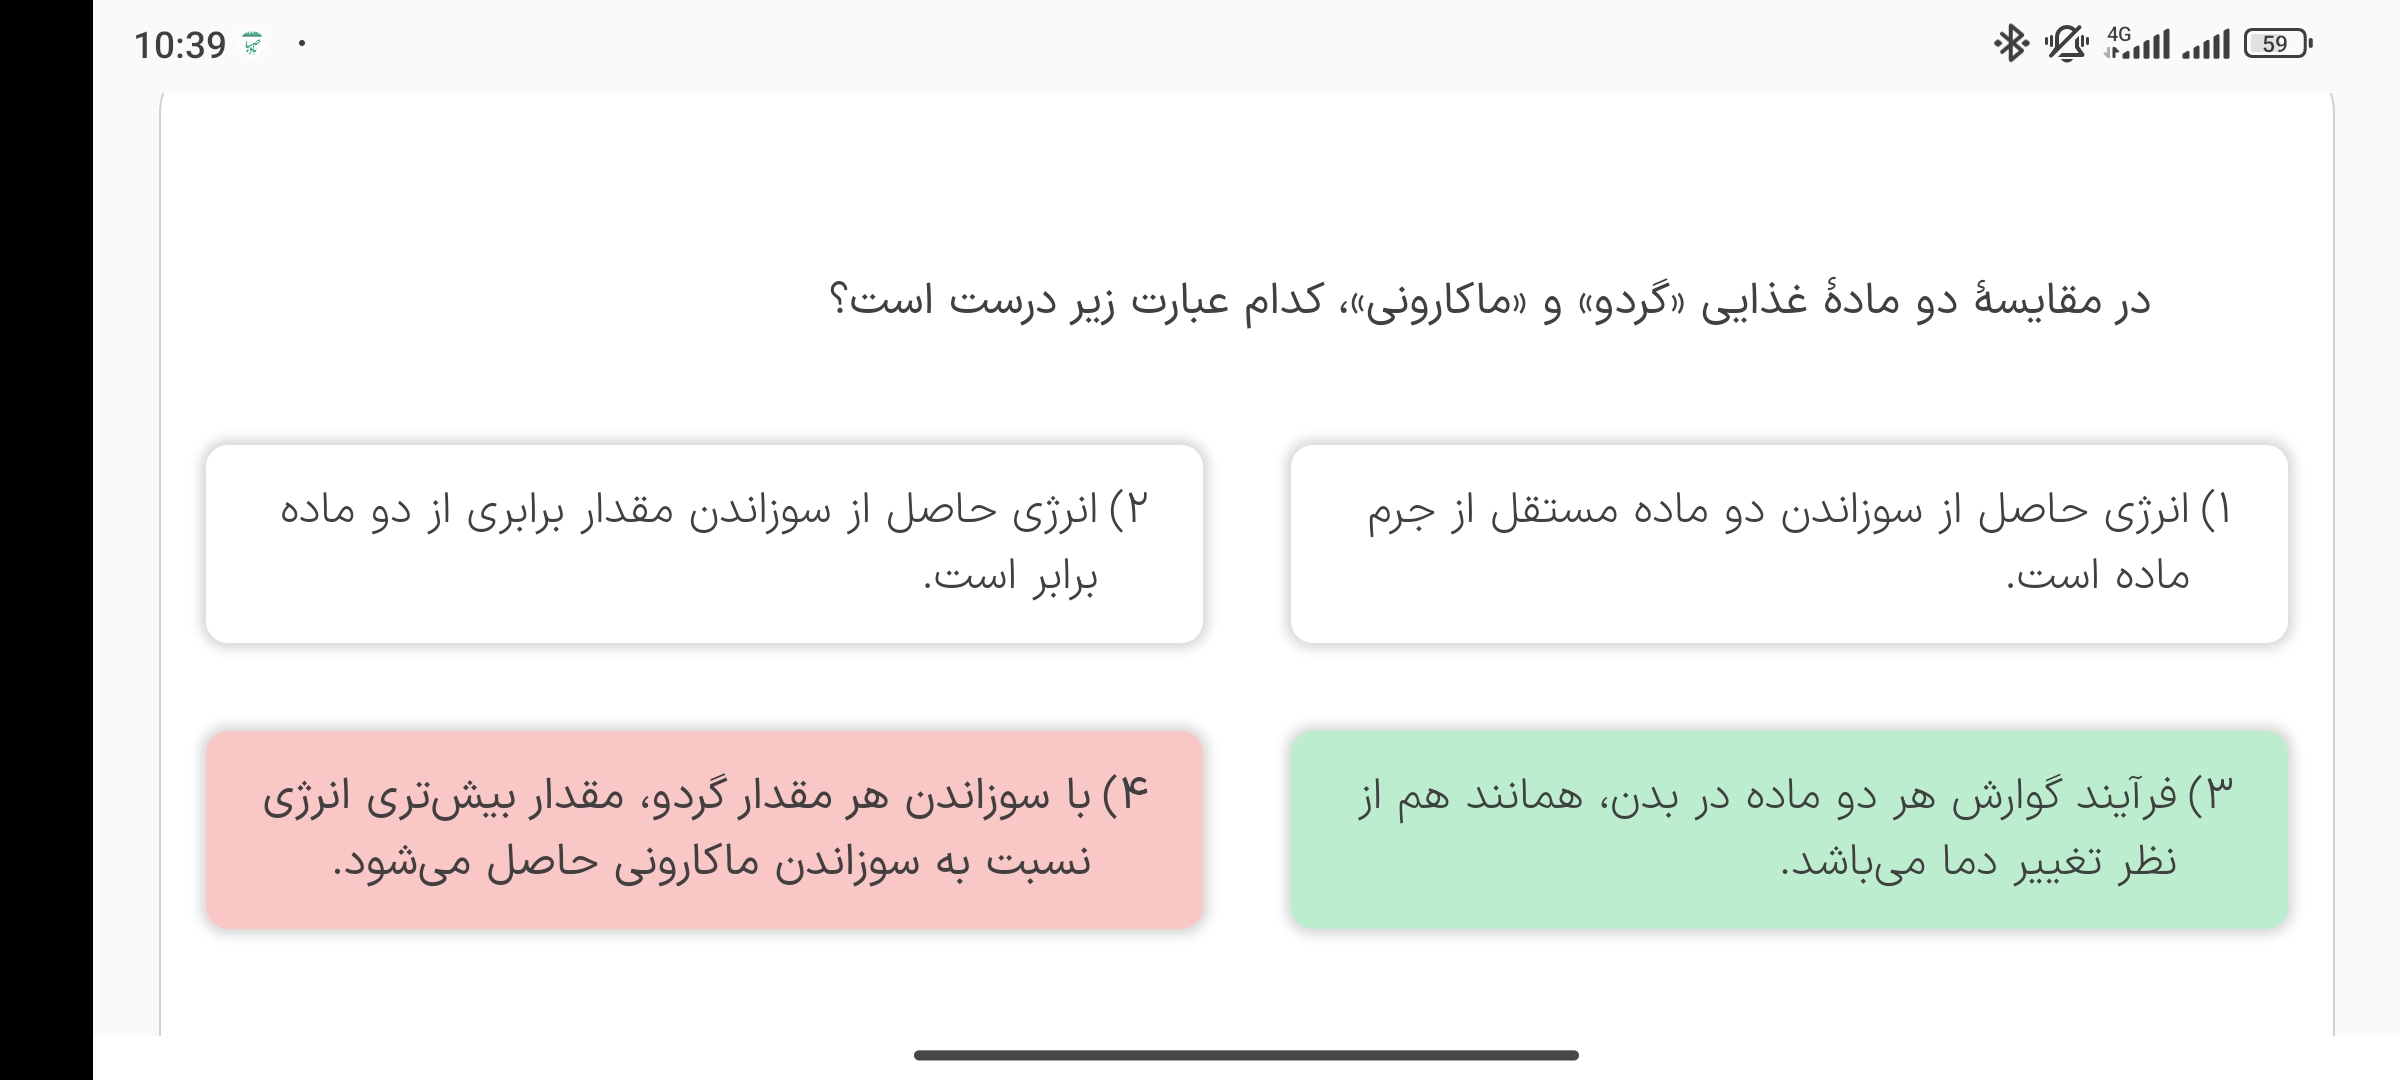Tap the battery indicator showing 59
2400x1080 pixels.
click(x=2277, y=44)
